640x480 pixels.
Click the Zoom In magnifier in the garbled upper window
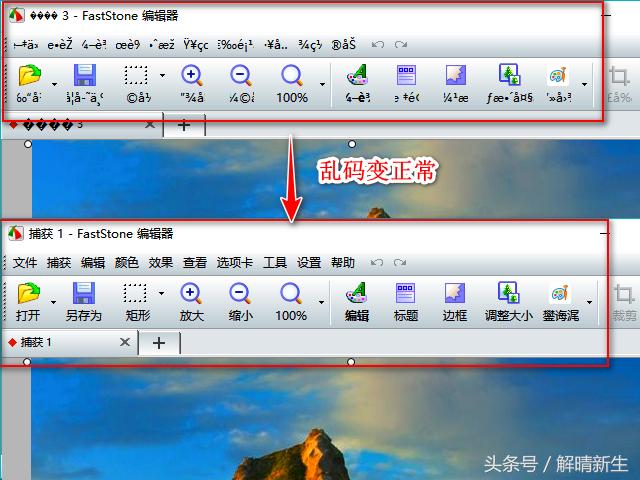(x=192, y=75)
